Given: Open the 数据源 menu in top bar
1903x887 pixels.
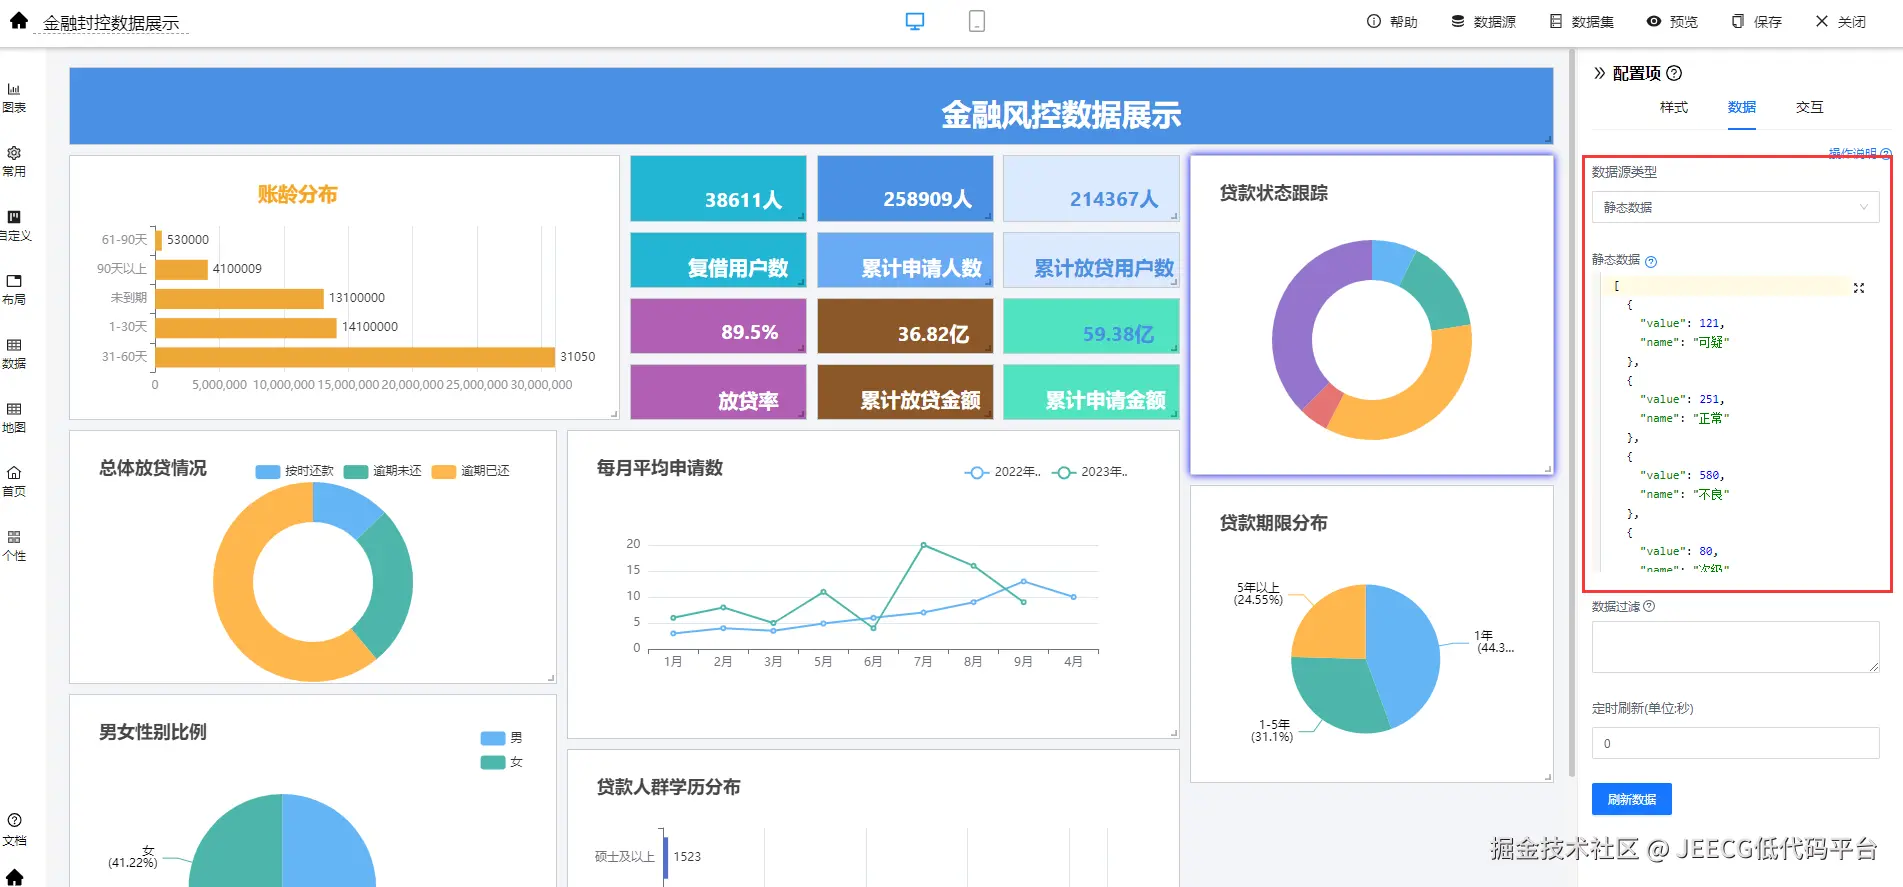Looking at the screenshot, I should pyautogui.click(x=1484, y=21).
